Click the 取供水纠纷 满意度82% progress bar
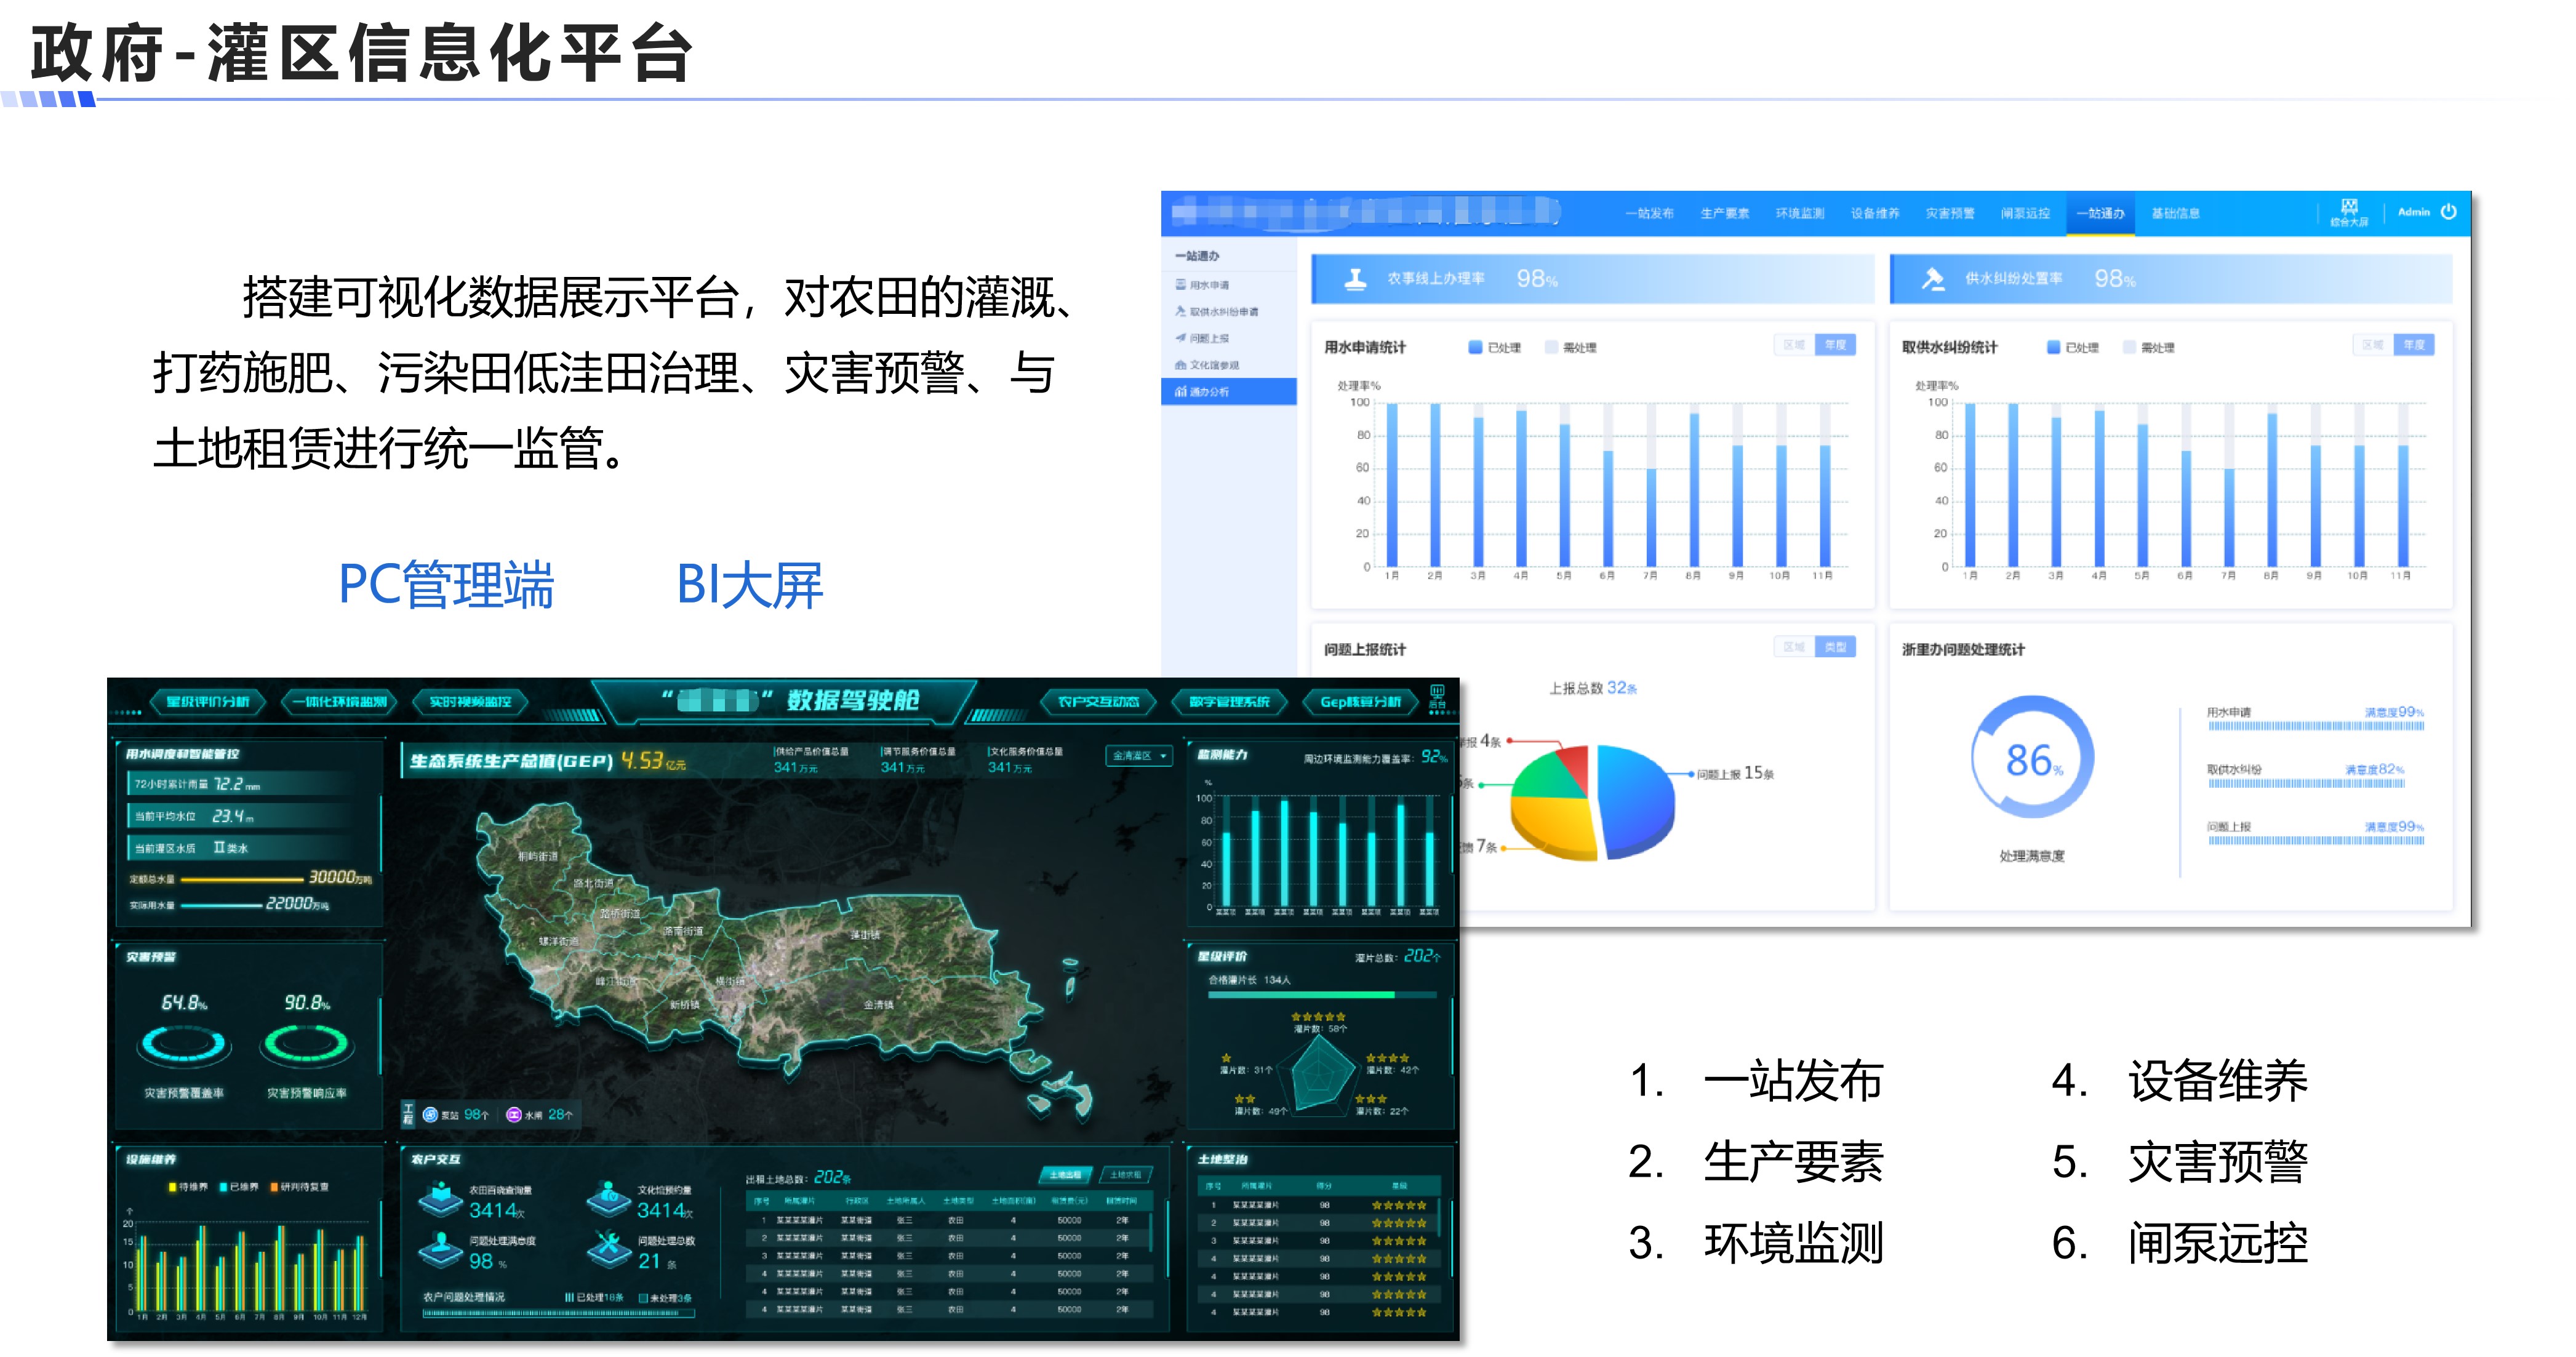The image size is (2576, 1357). (x=2306, y=783)
